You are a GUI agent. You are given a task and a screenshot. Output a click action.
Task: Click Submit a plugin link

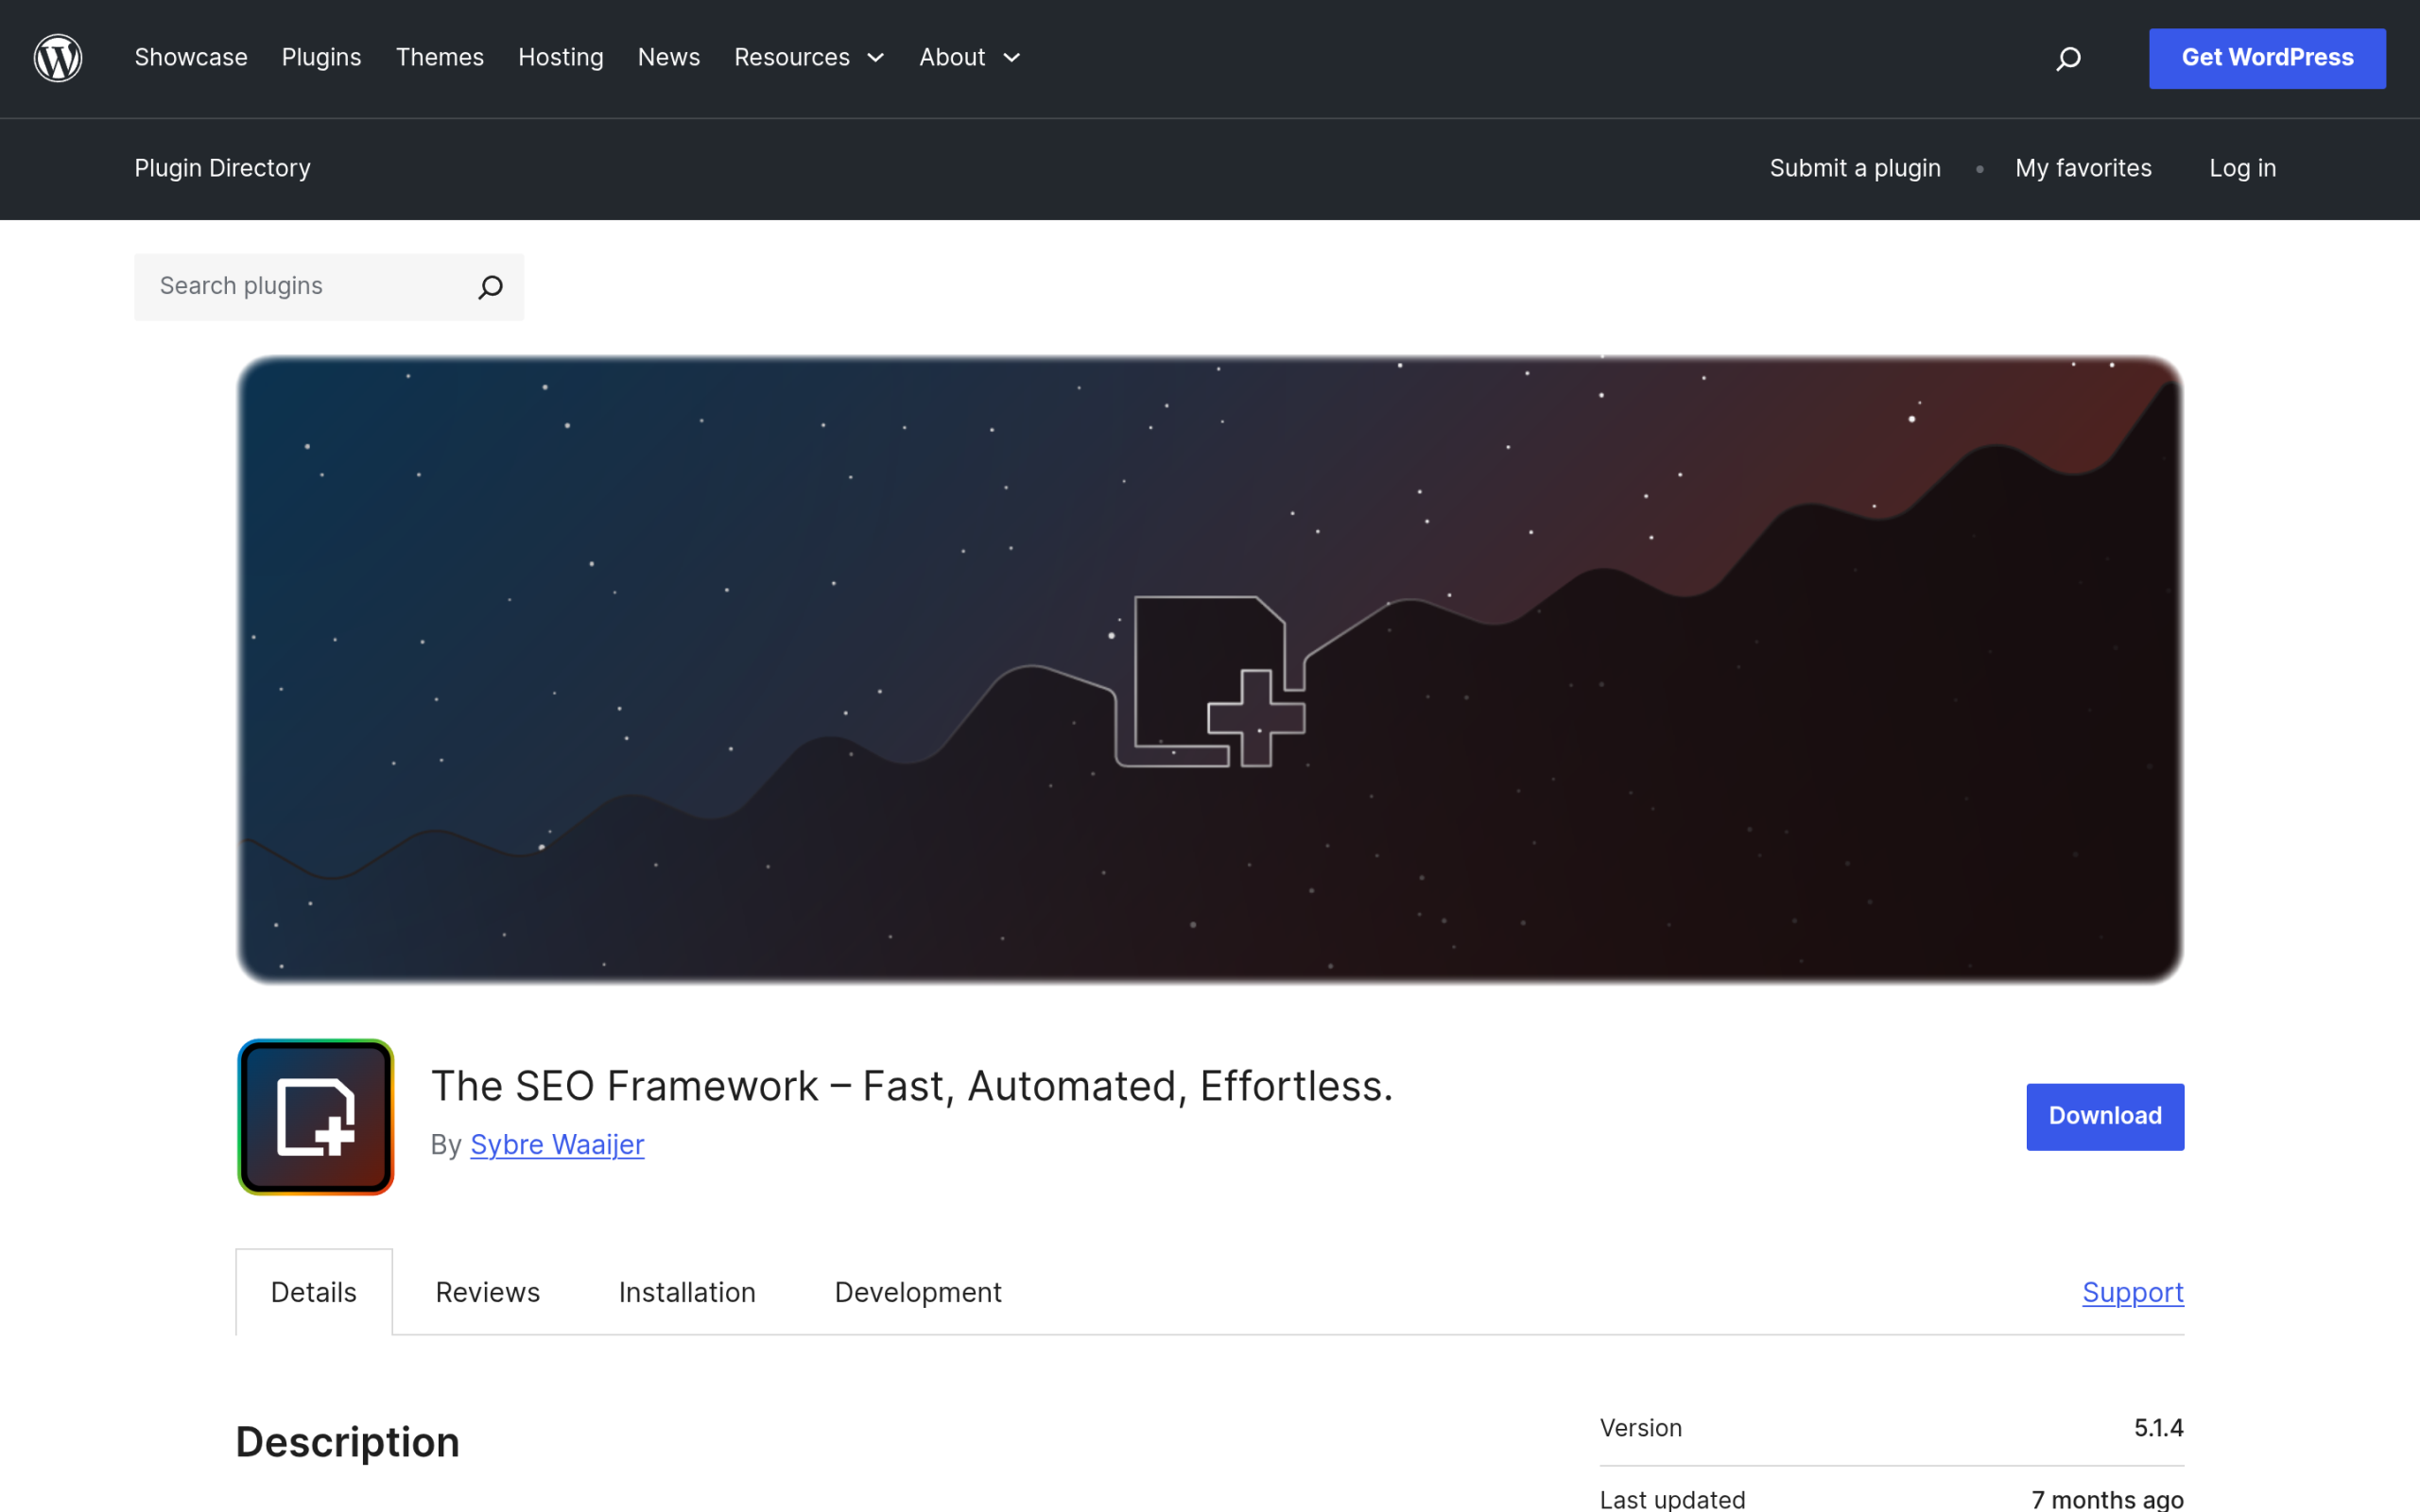pyautogui.click(x=1855, y=168)
